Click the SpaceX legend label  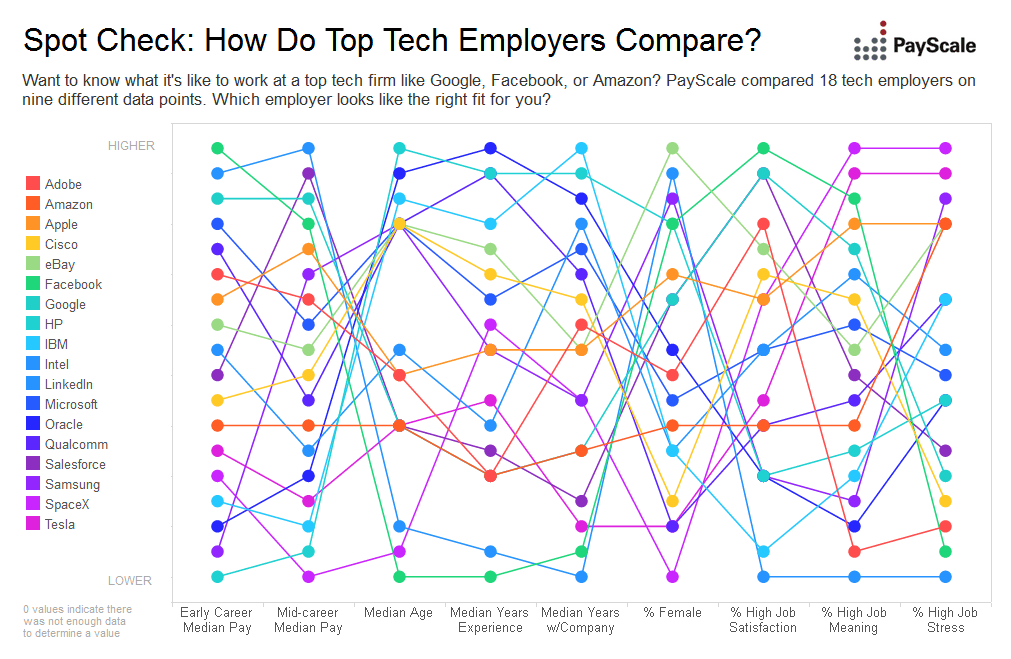point(67,504)
